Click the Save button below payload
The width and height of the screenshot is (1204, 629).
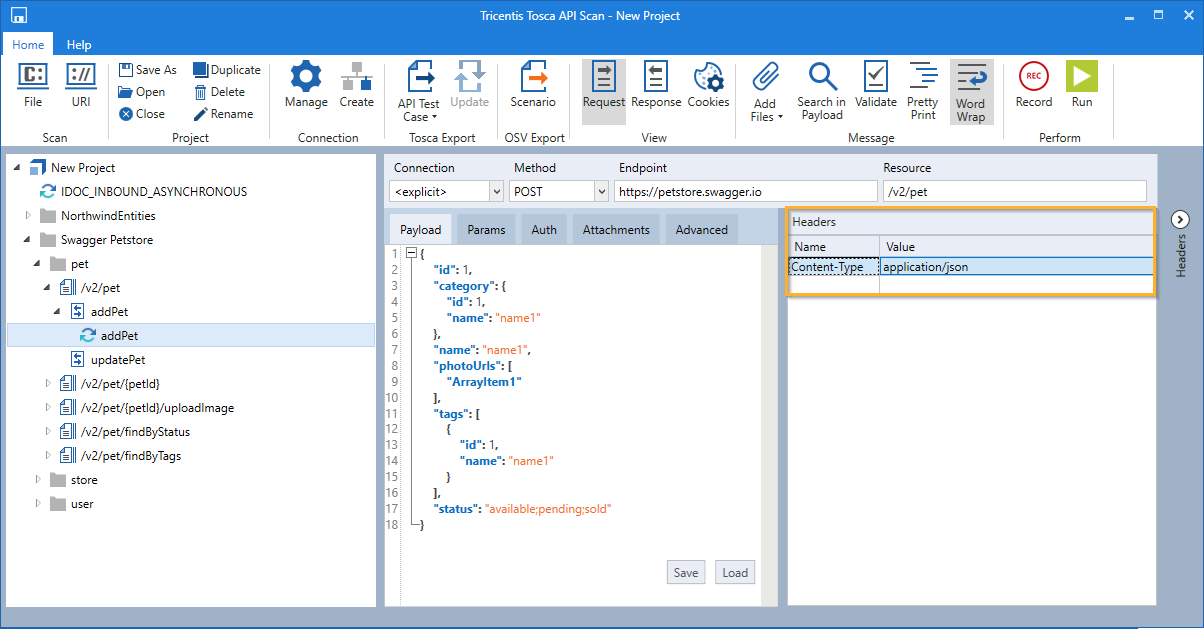(x=685, y=573)
